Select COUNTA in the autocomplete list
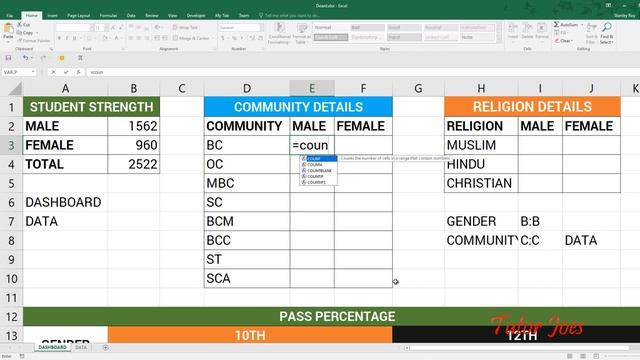The image size is (640, 360). 319,164
